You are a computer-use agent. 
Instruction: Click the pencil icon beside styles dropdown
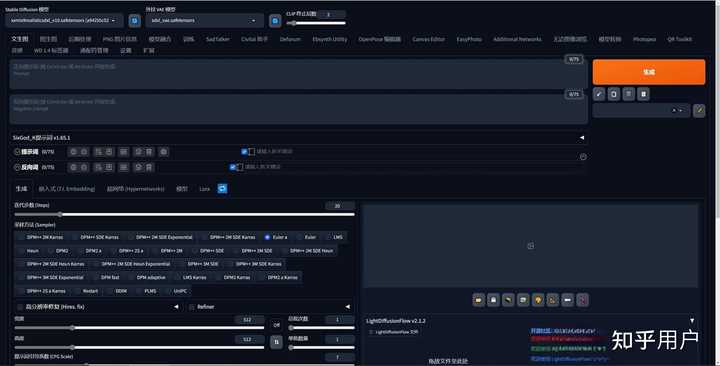[699, 110]
